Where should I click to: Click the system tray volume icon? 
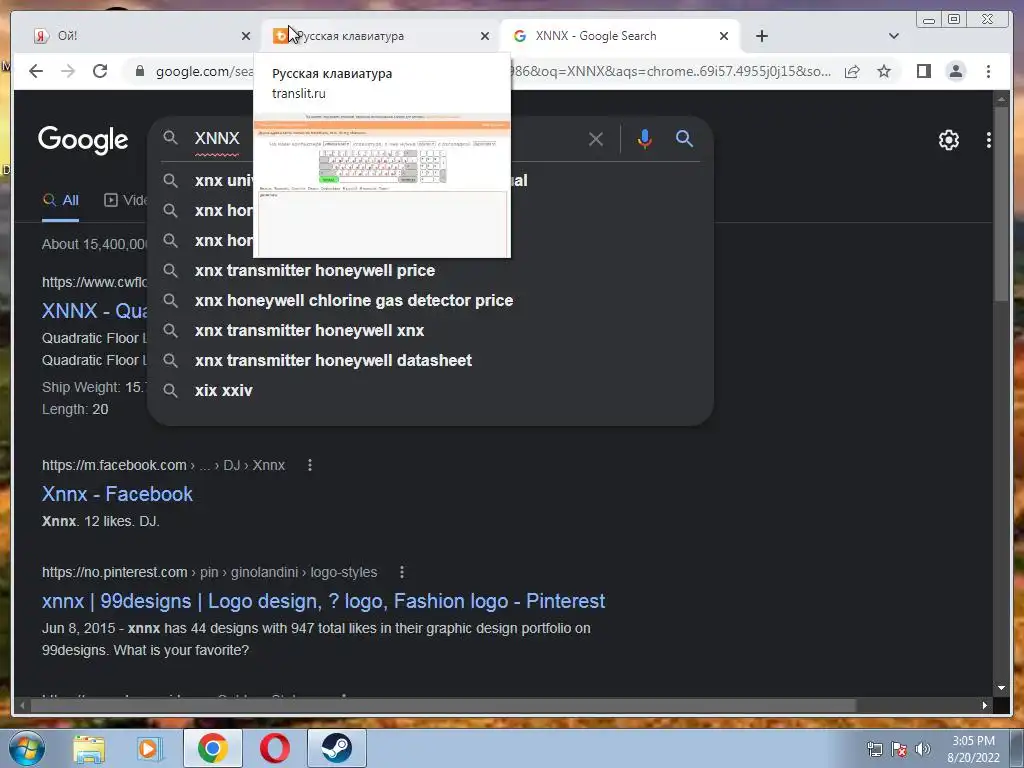(x=923, y=749)
